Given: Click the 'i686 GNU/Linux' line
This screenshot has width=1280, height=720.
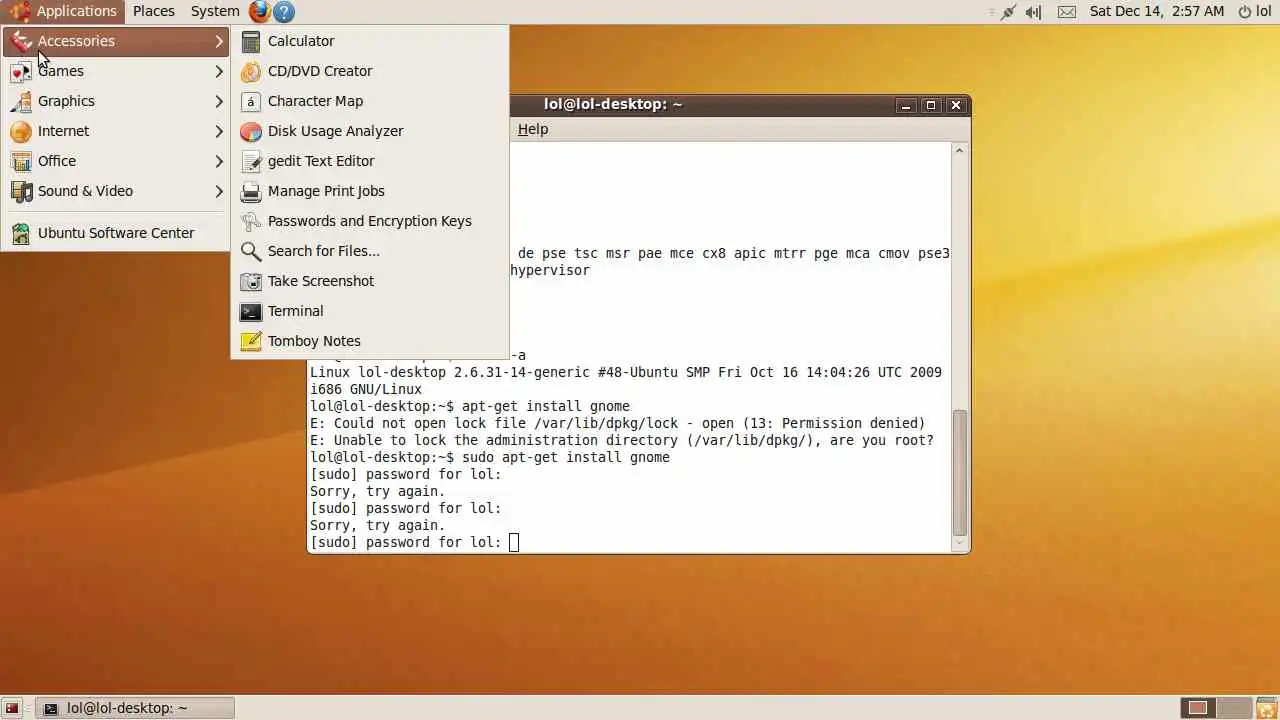Looking at the screenshot, I should (x=366, y=389).
